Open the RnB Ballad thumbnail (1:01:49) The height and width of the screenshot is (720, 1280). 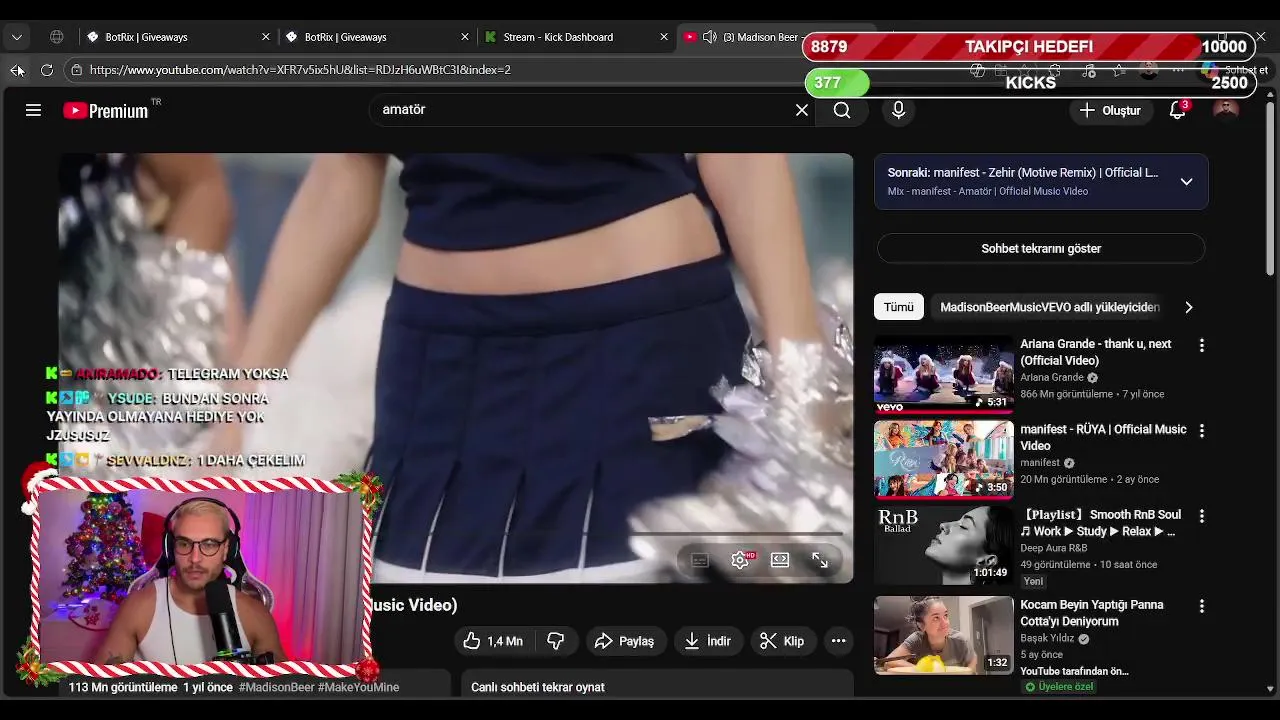pyautogui.click(x=944, y=545)
